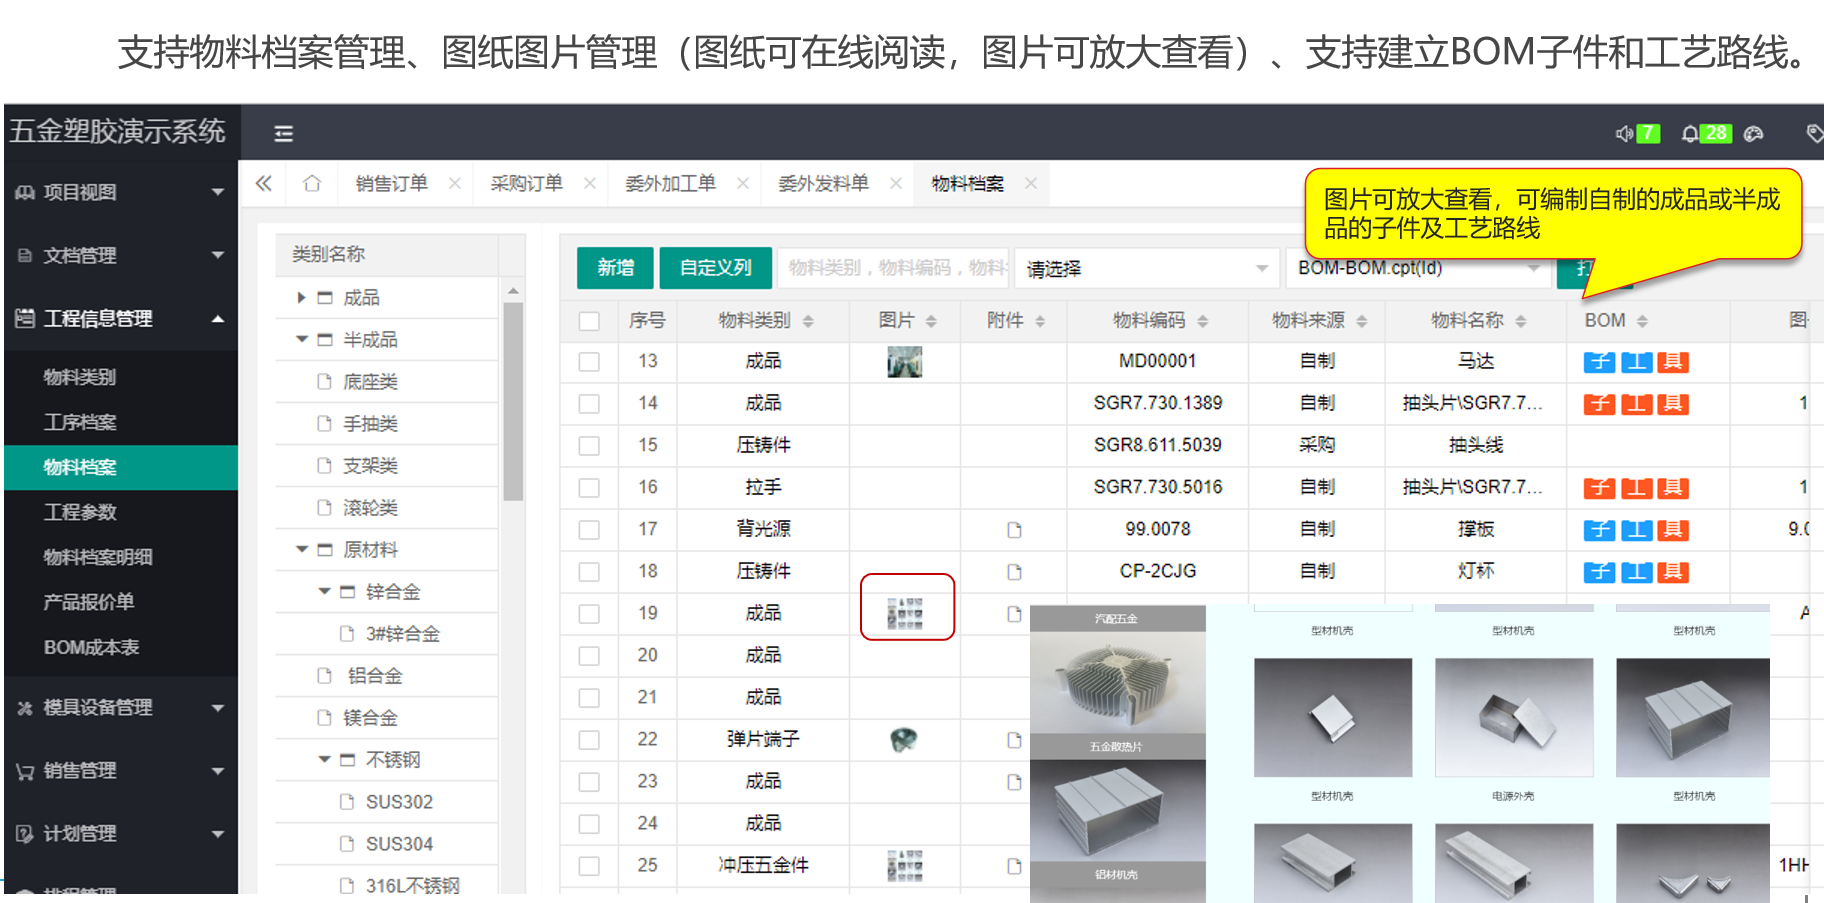Image resolution: width=1824 pixels, height=903 pixels.
Task: Open the speaker announcements icon with badge 7
Action: [1637, 133]
